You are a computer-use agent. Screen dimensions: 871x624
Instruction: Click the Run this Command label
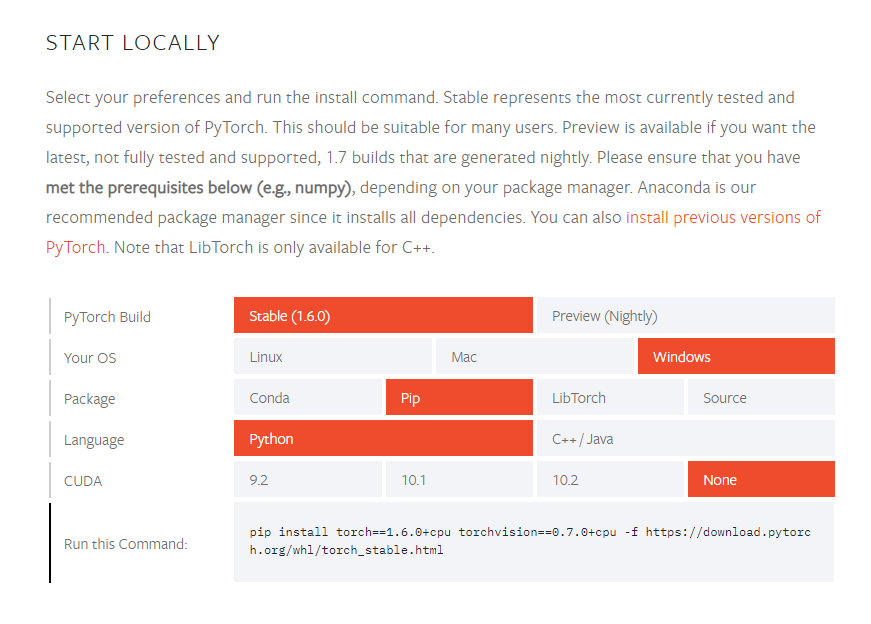coord(126,543)
